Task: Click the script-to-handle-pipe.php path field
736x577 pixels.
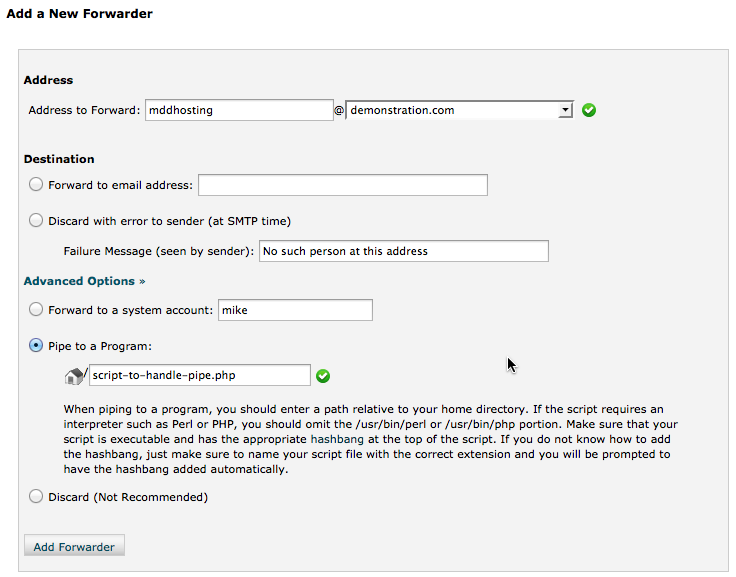Action: [200, 375]
